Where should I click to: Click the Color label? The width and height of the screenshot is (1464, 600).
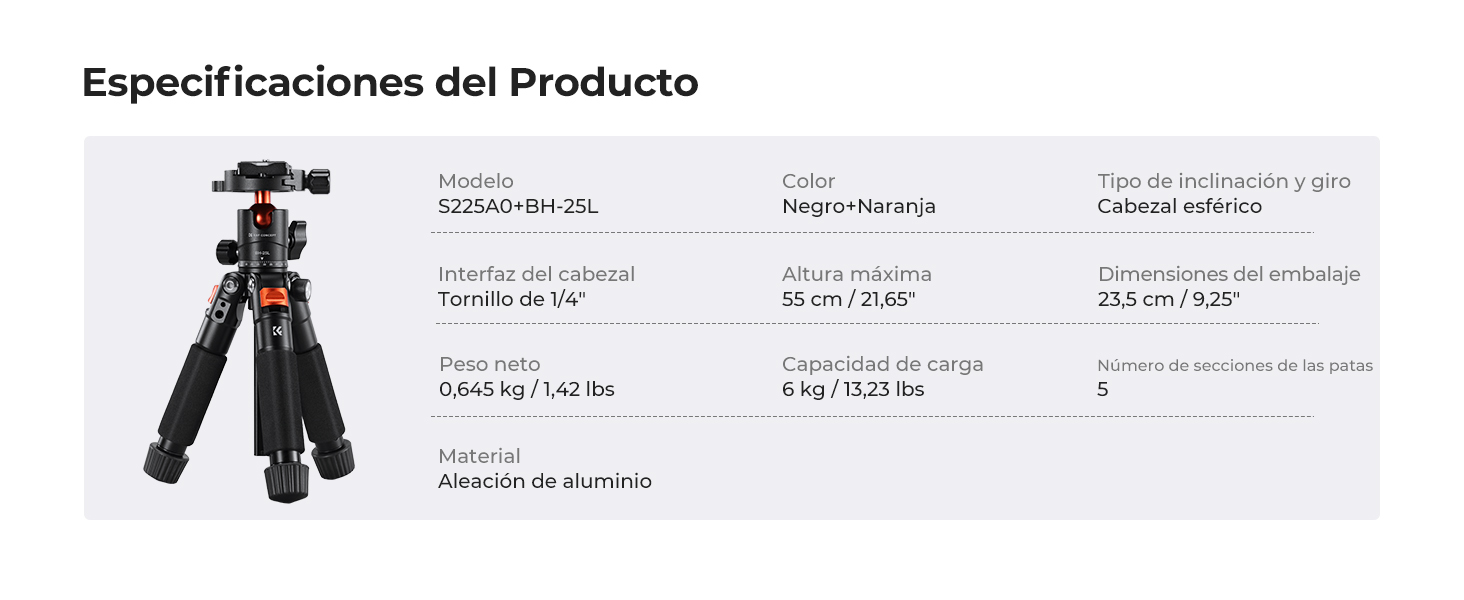(x=808, y=181)
